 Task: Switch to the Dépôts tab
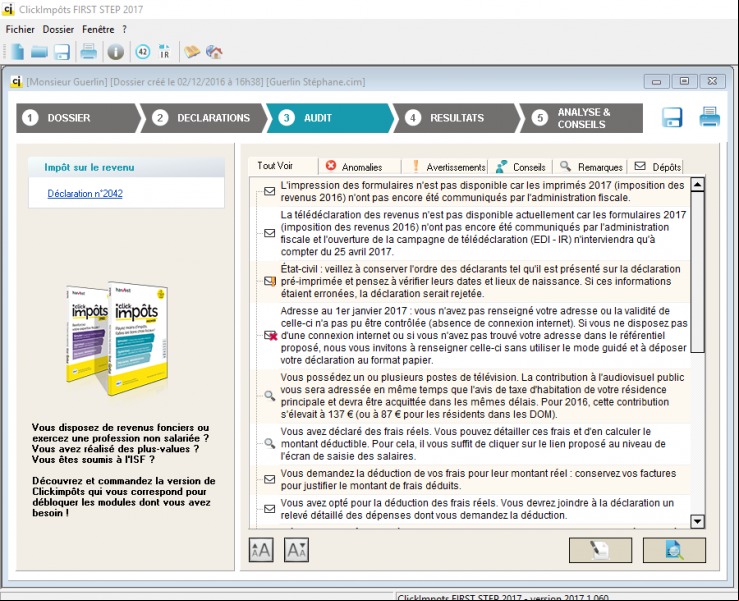coord(656,167)
